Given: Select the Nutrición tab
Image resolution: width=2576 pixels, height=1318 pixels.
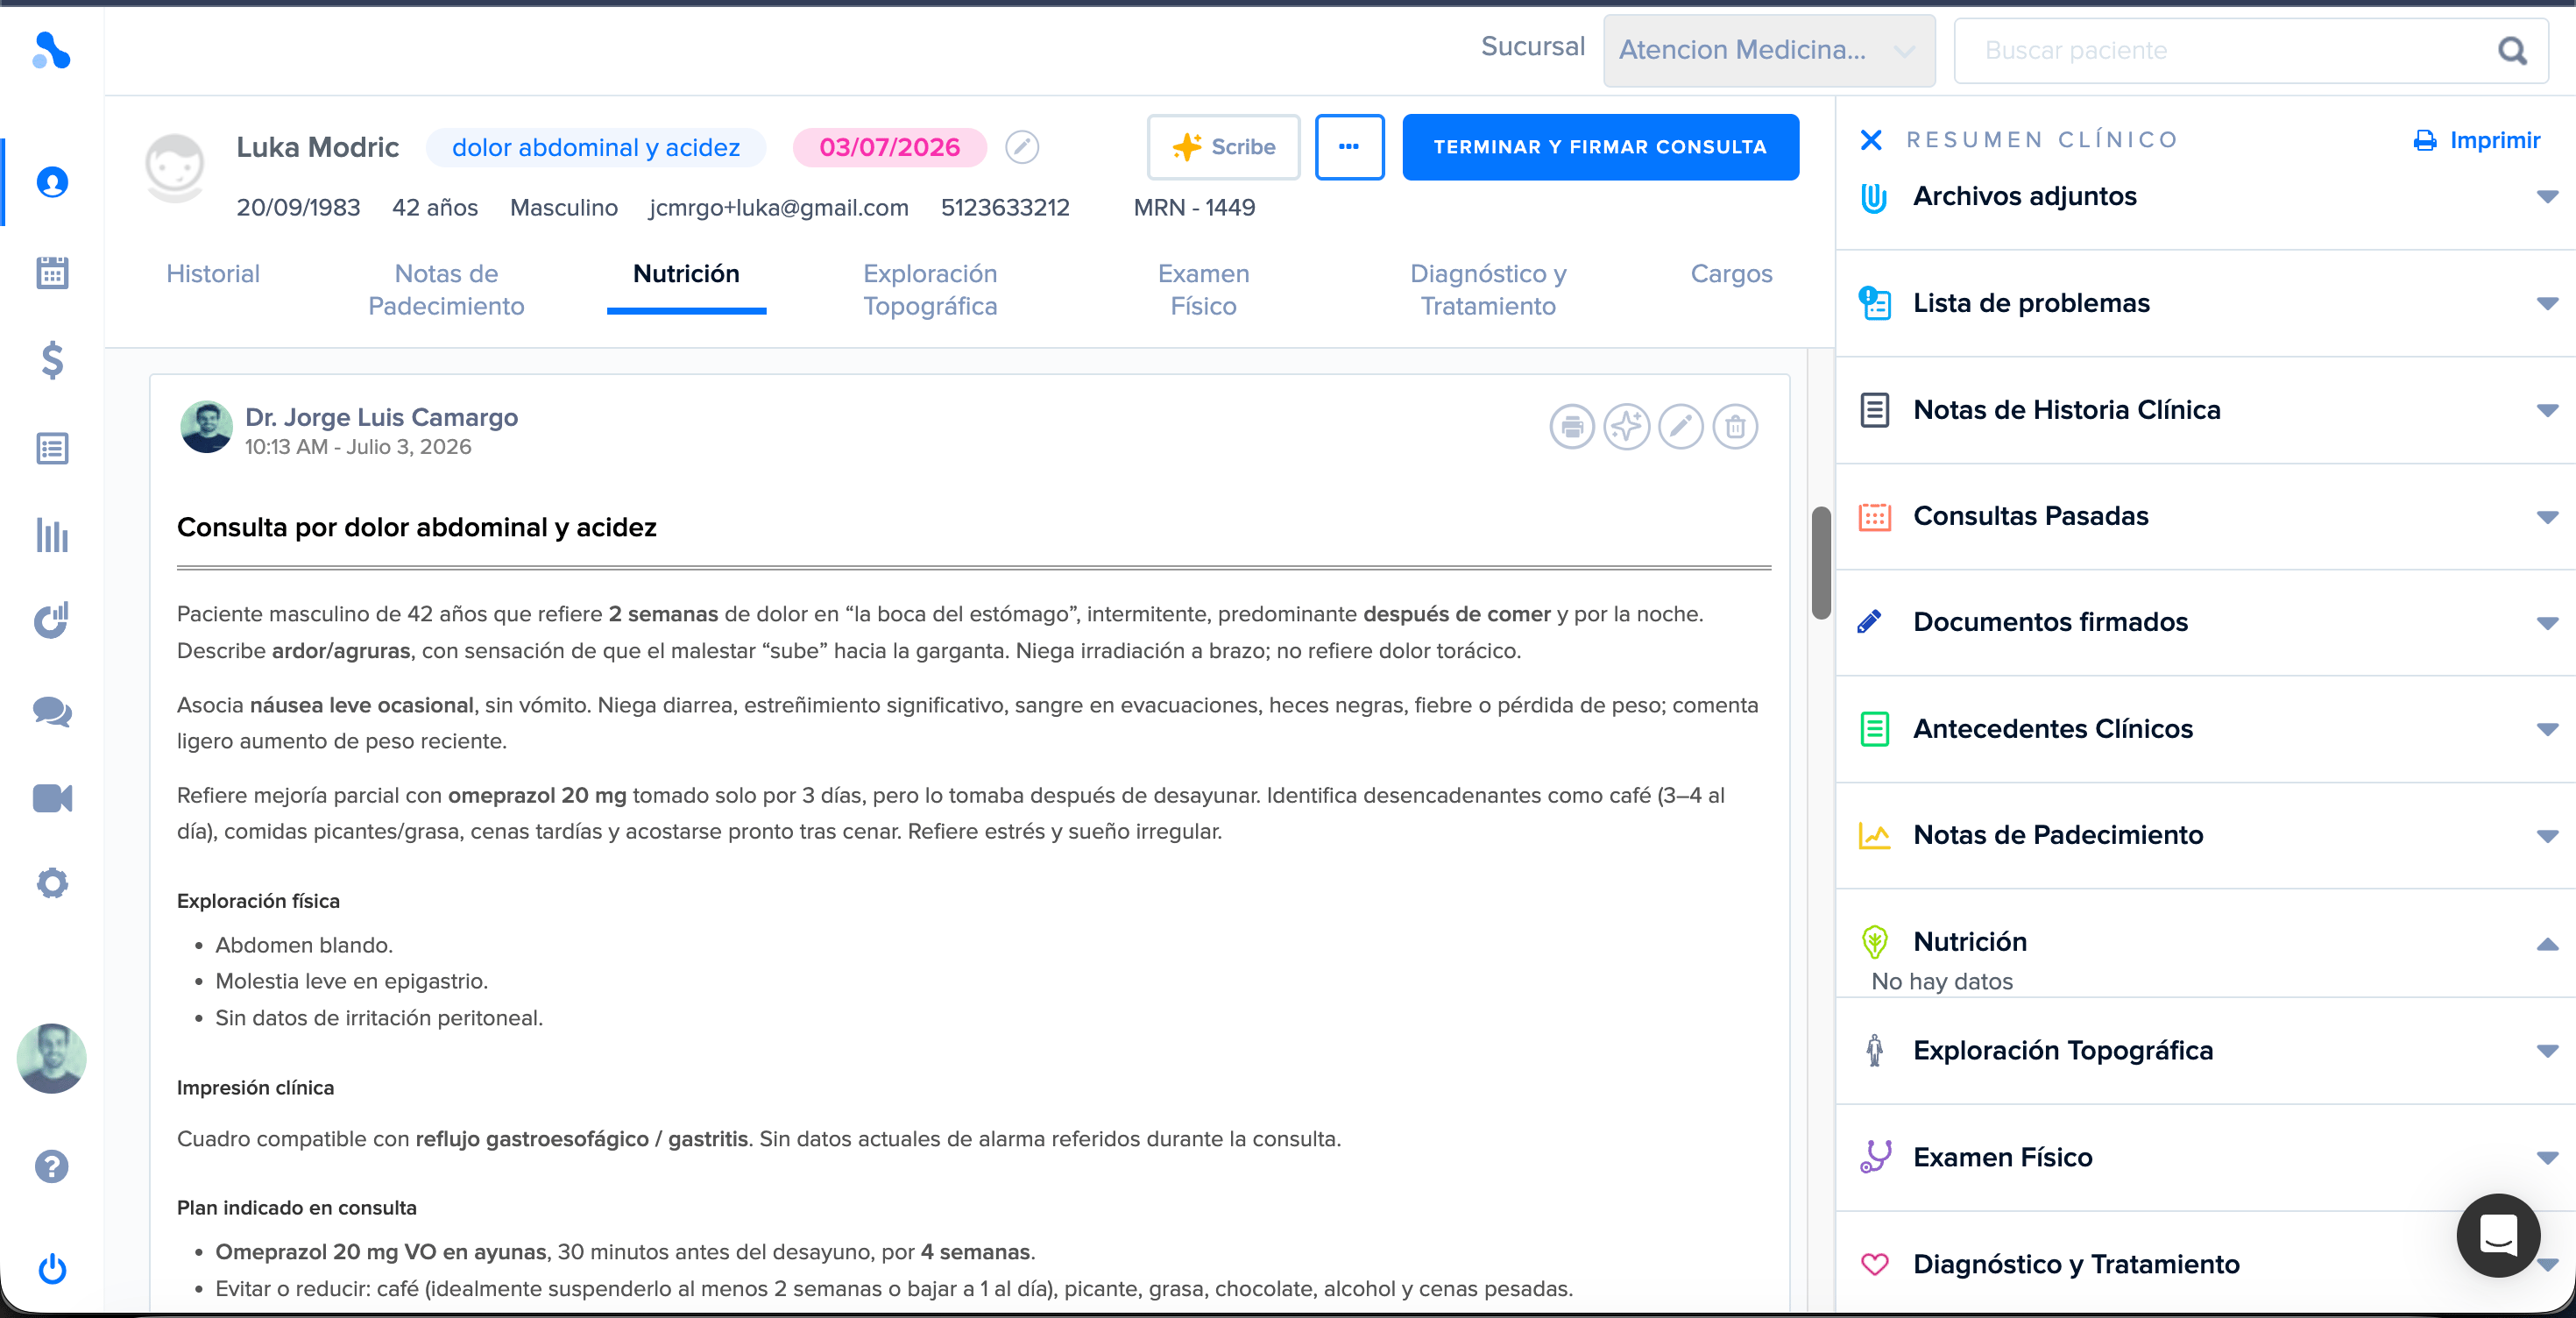Looking at the screenshot, I should coord(686,274).
